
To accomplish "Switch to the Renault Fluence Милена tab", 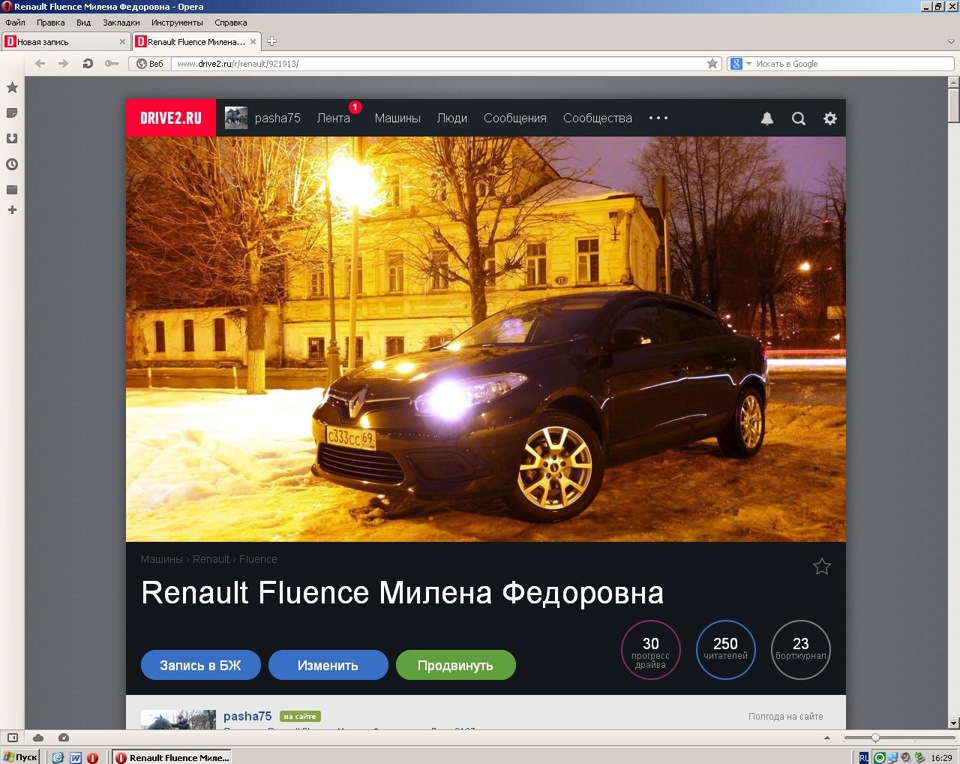I will coord(196,42).
